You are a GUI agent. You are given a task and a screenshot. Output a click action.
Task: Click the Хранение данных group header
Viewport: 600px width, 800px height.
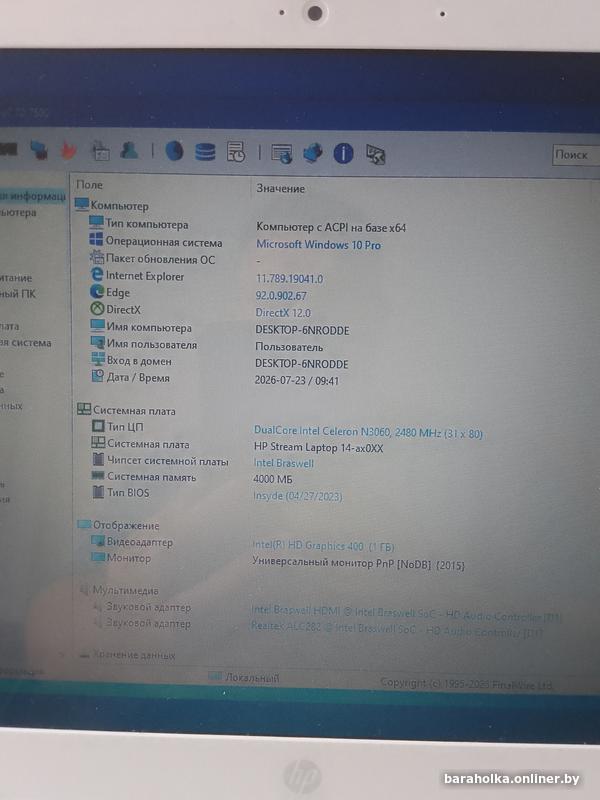pyautogui.click(x=134, y=655)
